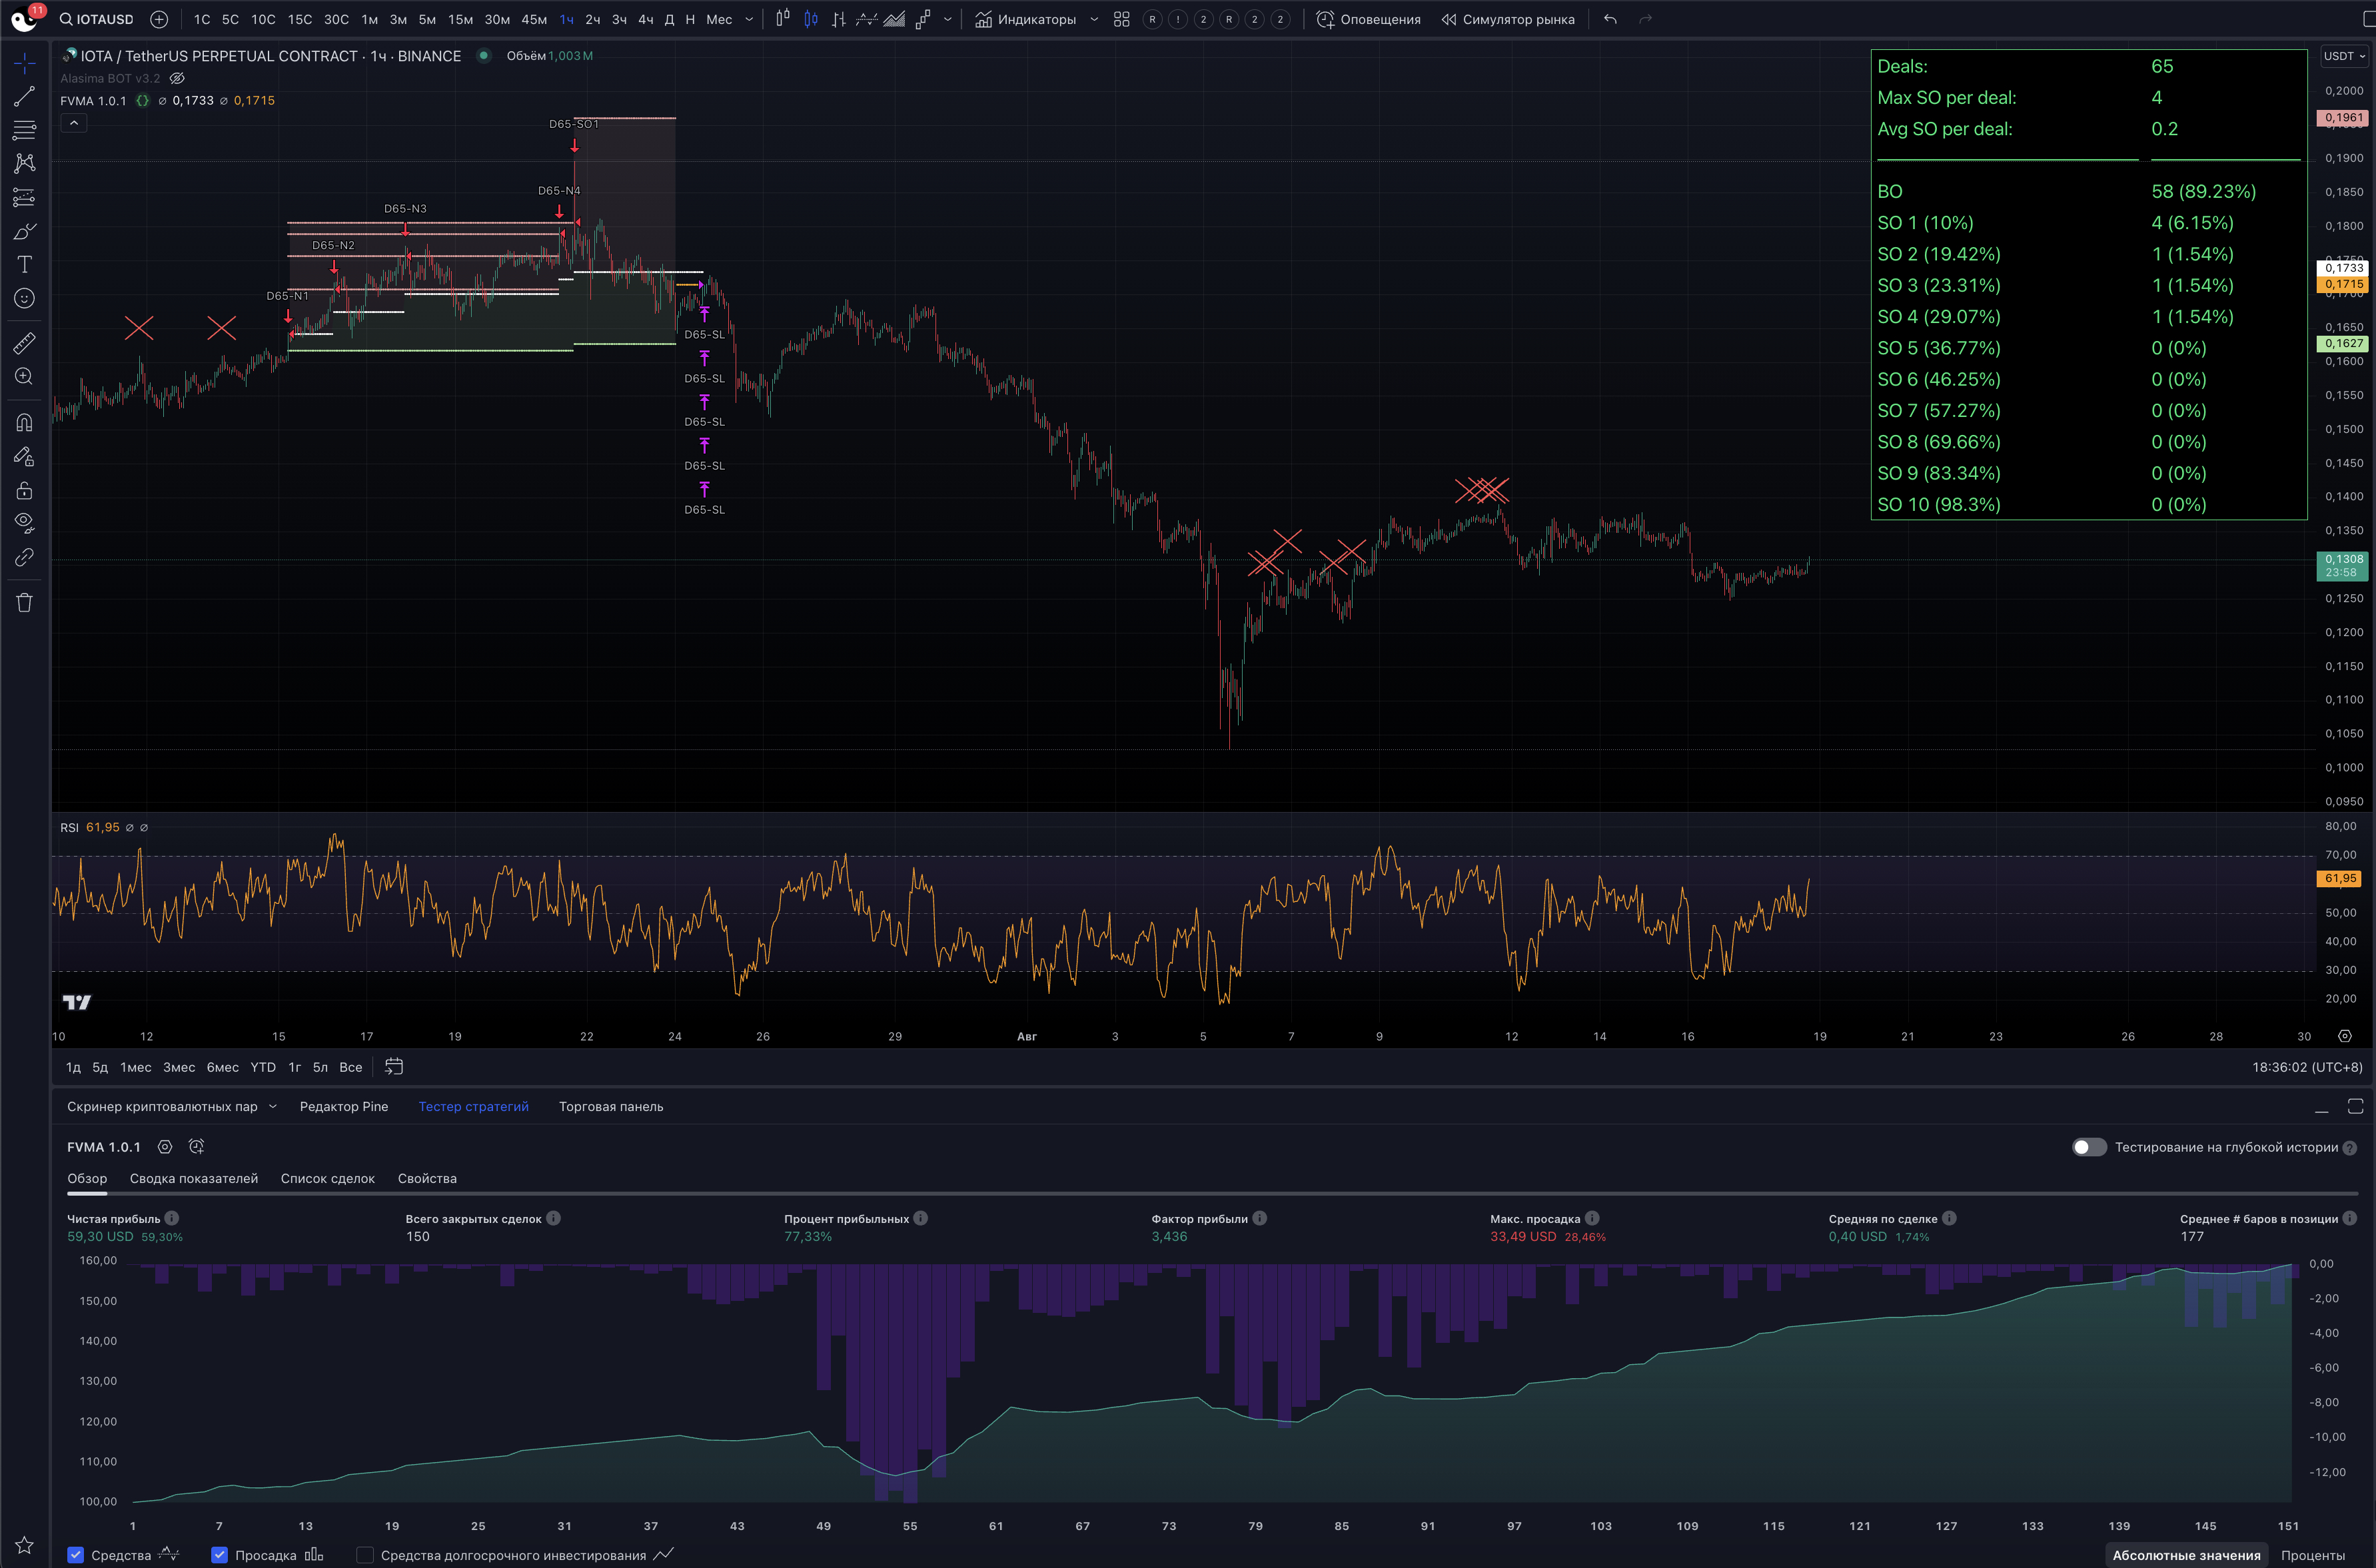Undo the last action
The image size is (2376, 1568).
(1610, 19)
